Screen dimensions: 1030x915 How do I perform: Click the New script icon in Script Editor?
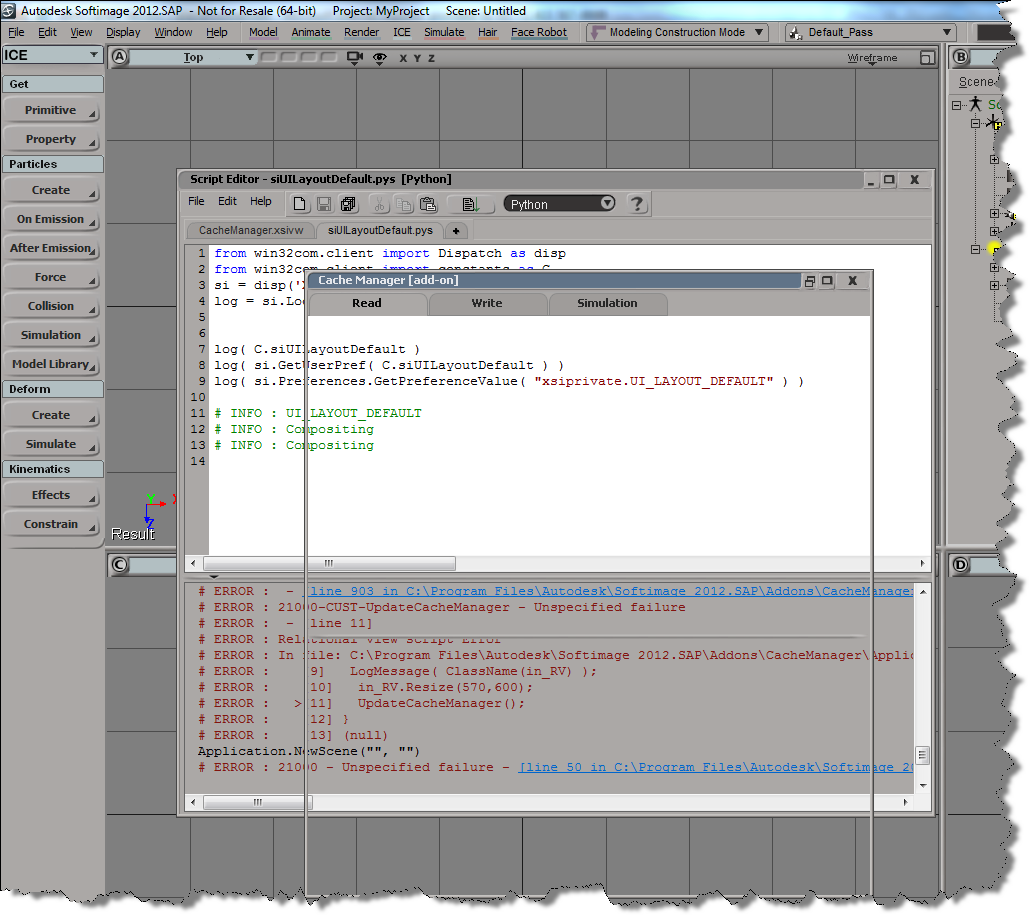pos(300,204)
